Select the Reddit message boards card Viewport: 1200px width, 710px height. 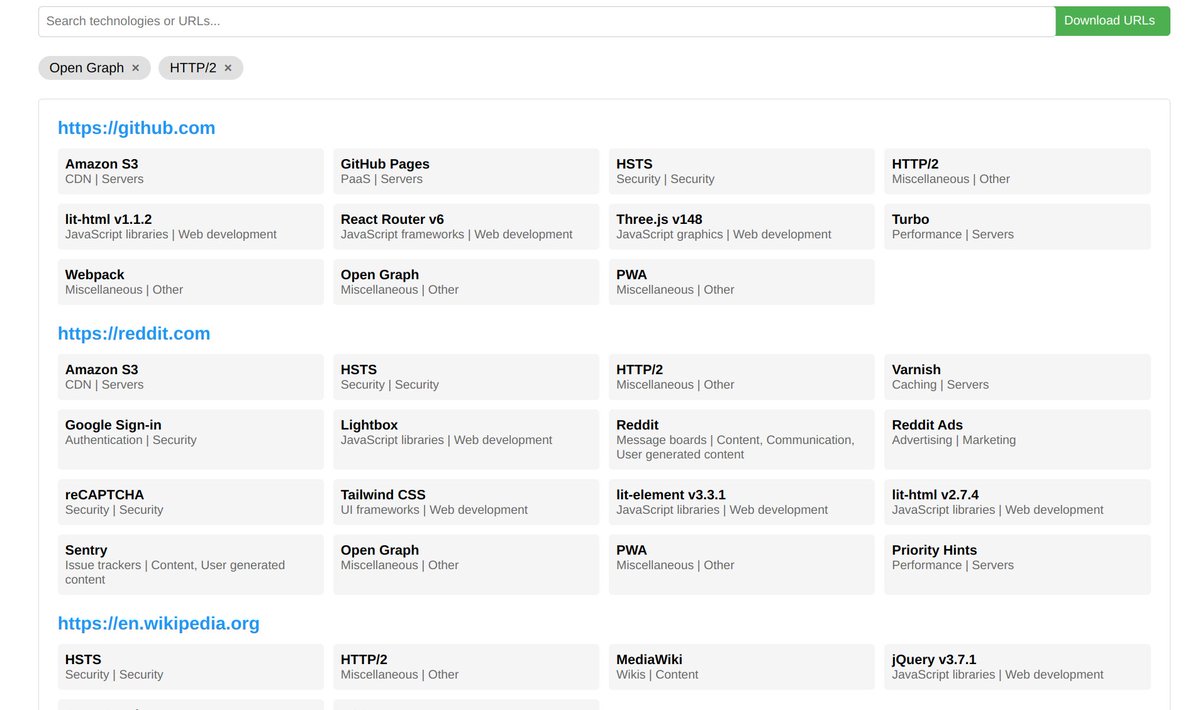pyautogui.click(x=742, y=439)
